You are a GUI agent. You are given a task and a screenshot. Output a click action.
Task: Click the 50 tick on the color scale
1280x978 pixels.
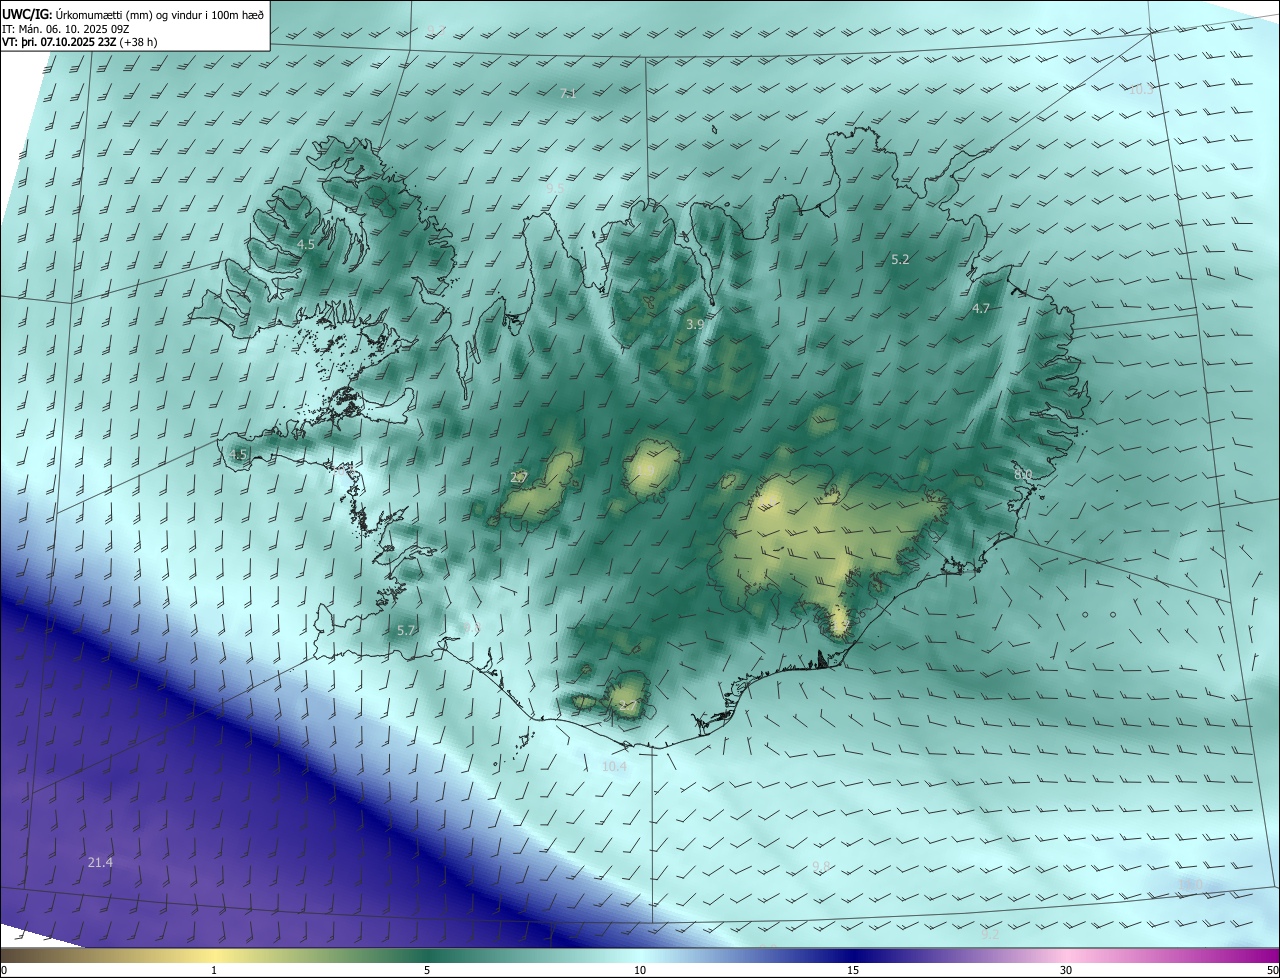(x=1272, y=970)
